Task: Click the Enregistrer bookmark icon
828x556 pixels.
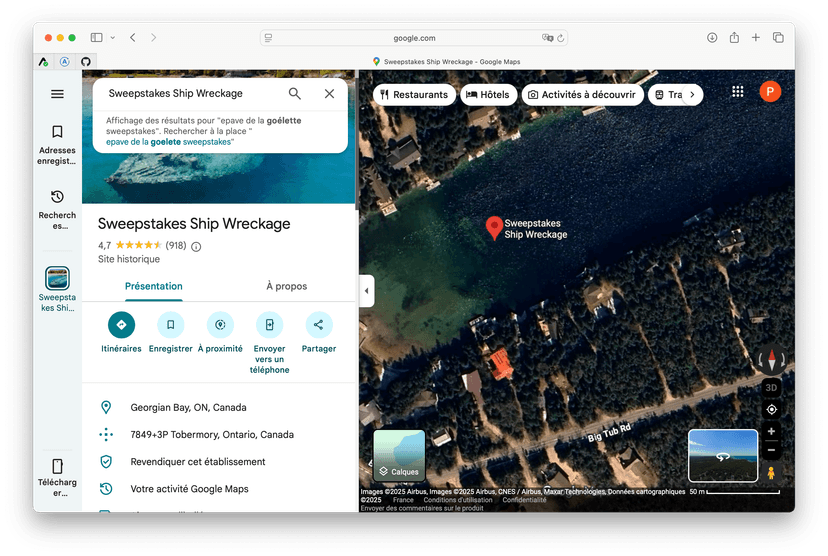Action: tap(170, 325)
